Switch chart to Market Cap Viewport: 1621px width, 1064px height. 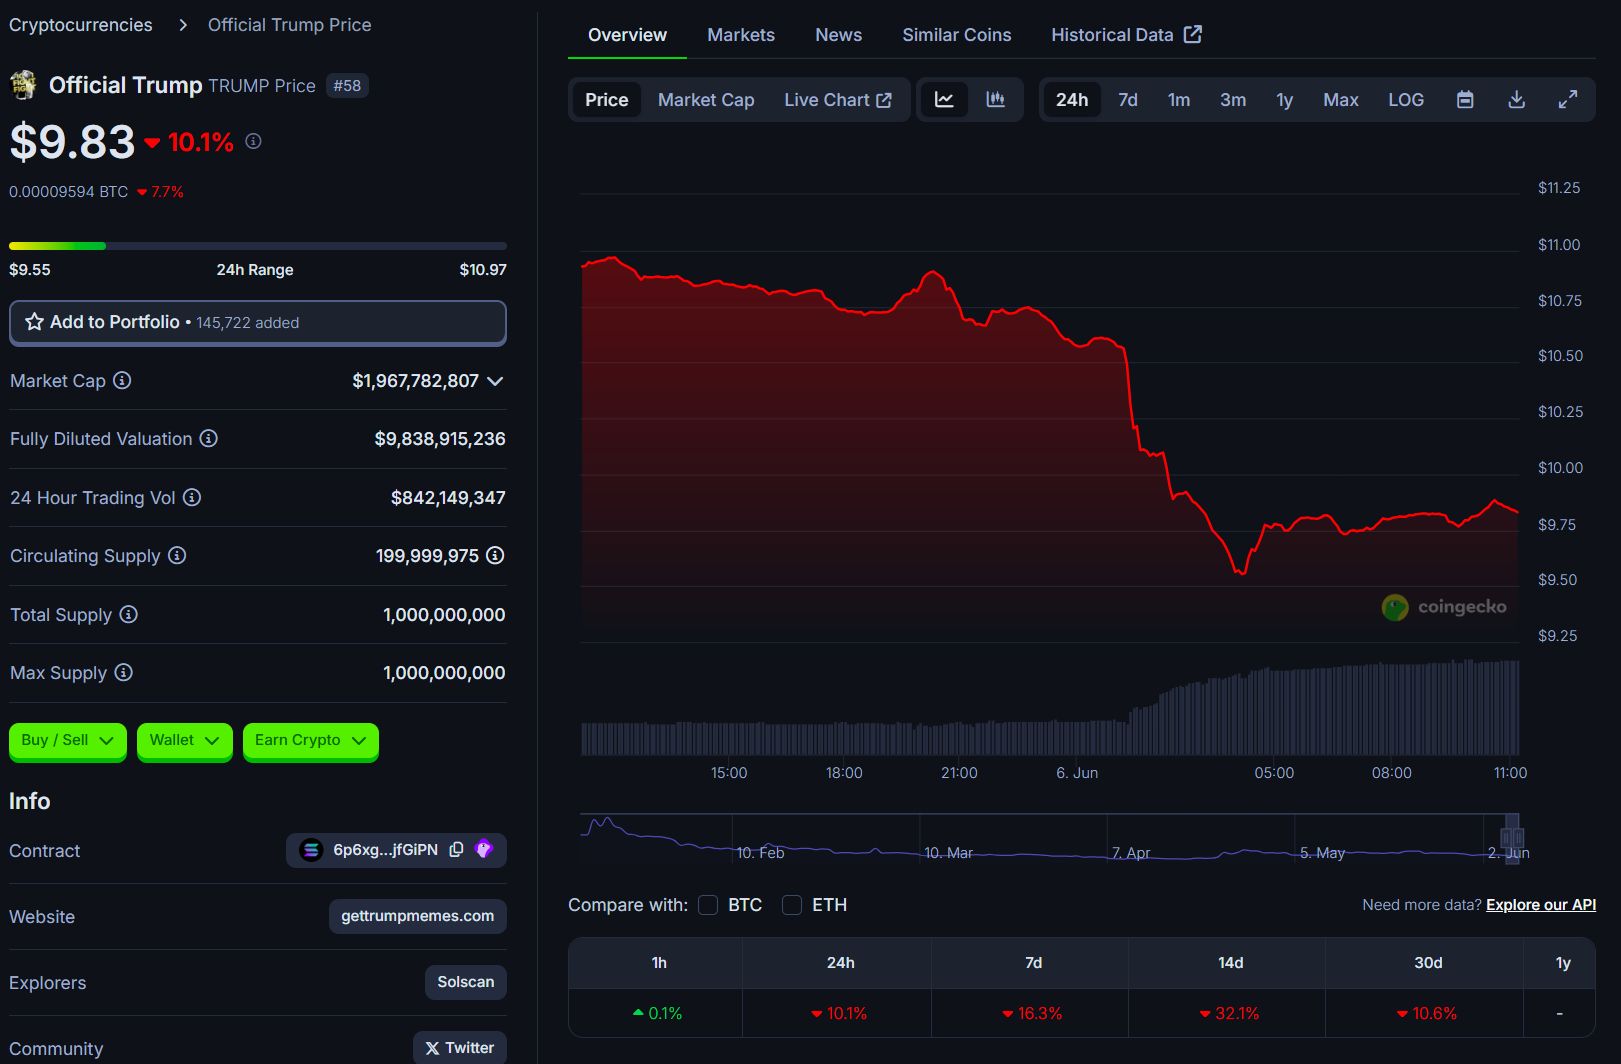(706, 99)
